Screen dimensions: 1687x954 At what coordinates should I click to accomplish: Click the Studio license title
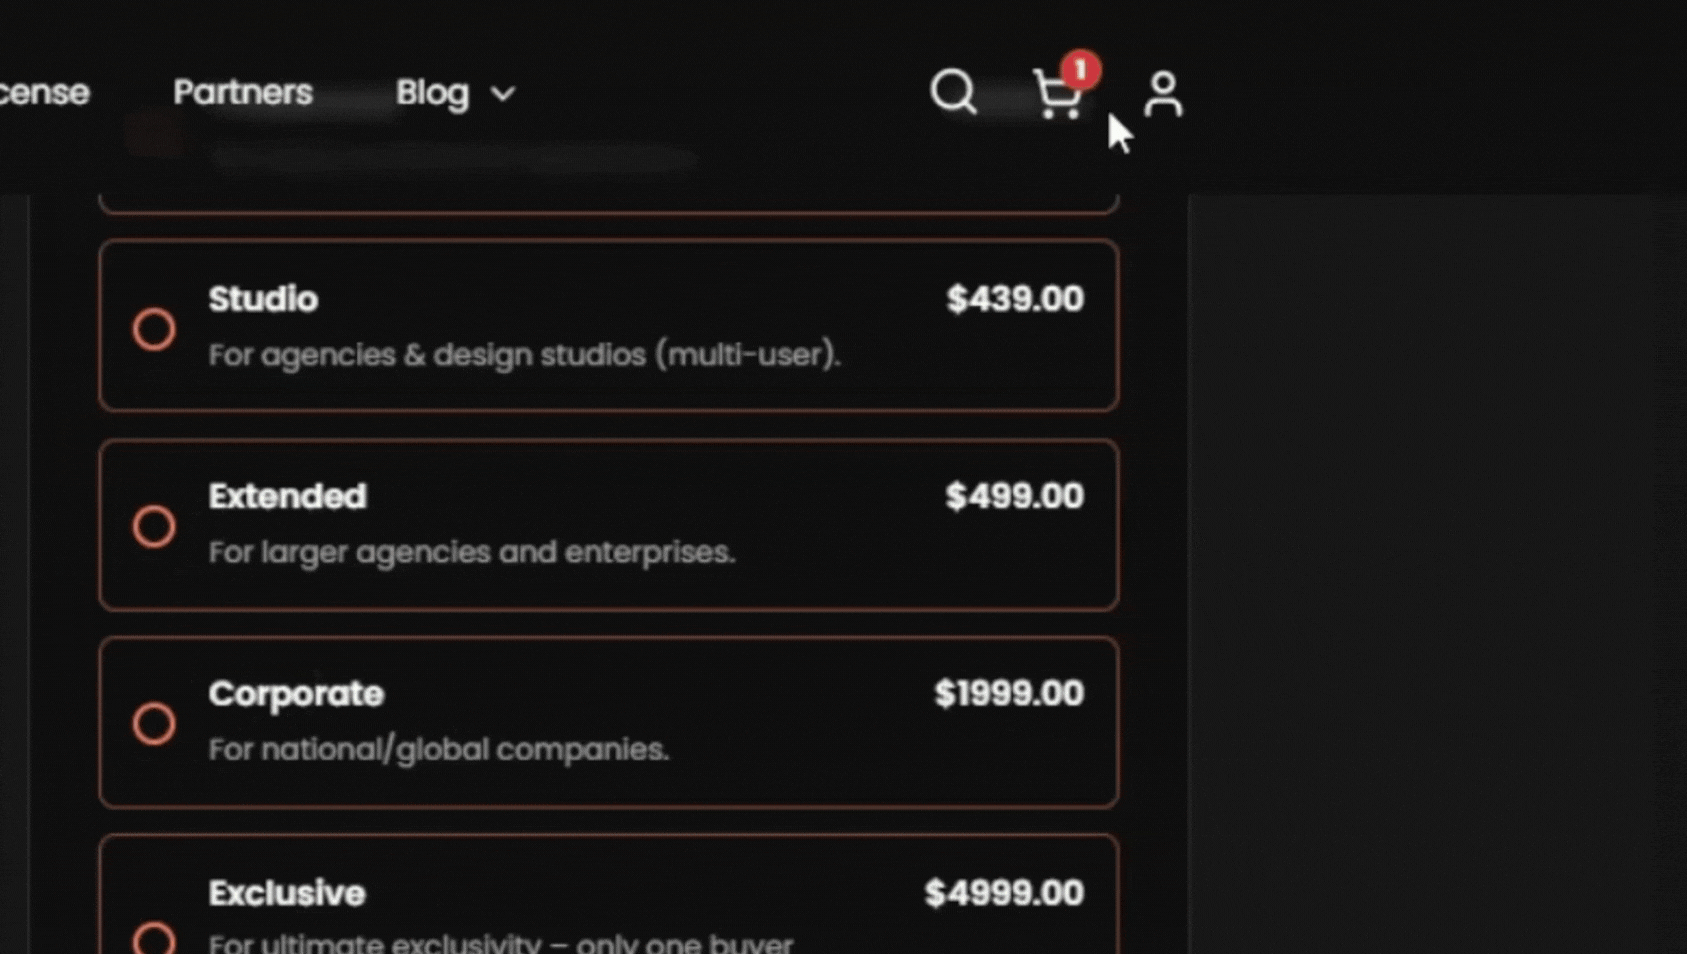[263, 299]
